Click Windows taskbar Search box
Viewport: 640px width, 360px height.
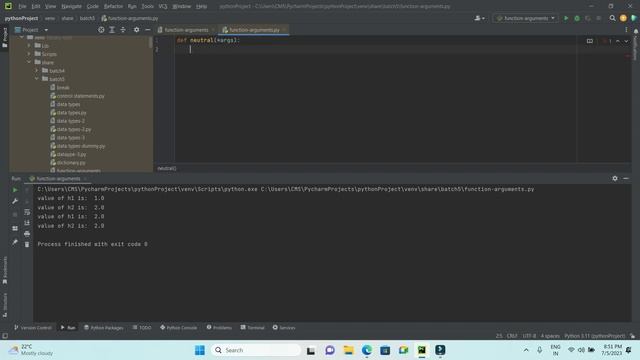tap(256, 350)
